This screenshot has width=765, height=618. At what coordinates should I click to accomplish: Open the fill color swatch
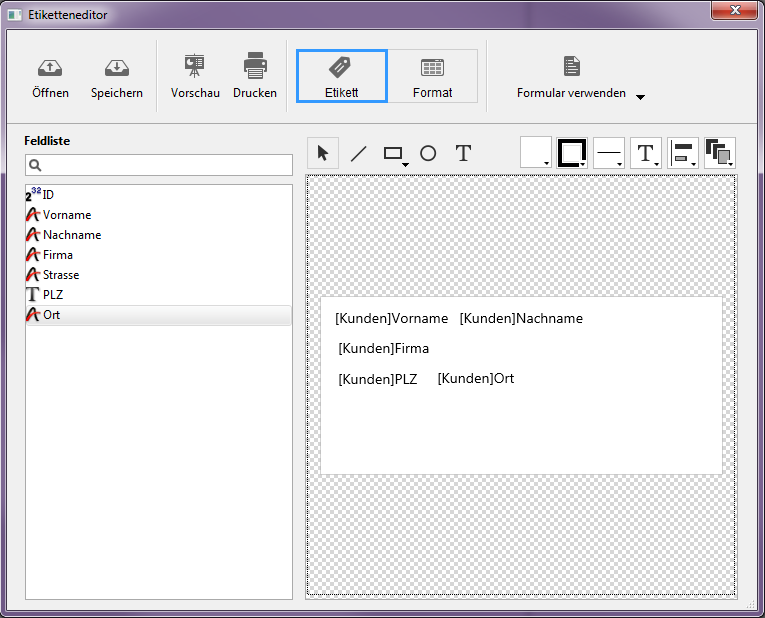click(536, 153)
